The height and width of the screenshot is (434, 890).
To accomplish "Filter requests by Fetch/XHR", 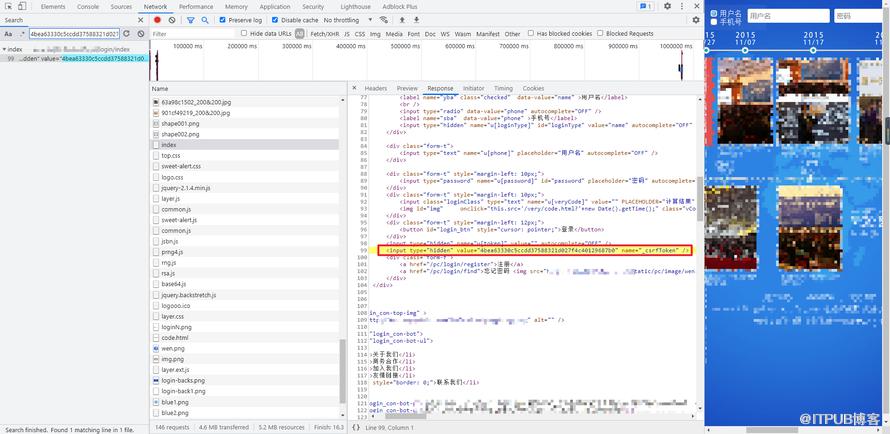I will click(x=325, y=34).
